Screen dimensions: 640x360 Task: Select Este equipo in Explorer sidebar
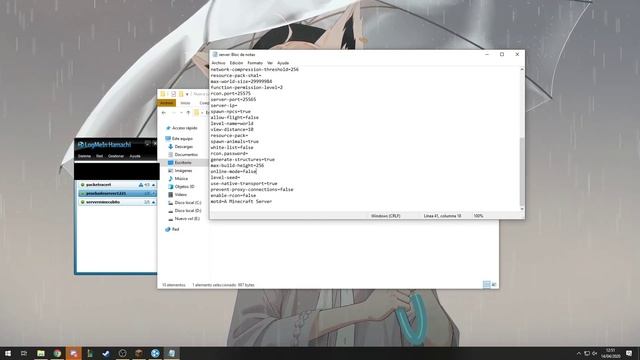point(179,138)
